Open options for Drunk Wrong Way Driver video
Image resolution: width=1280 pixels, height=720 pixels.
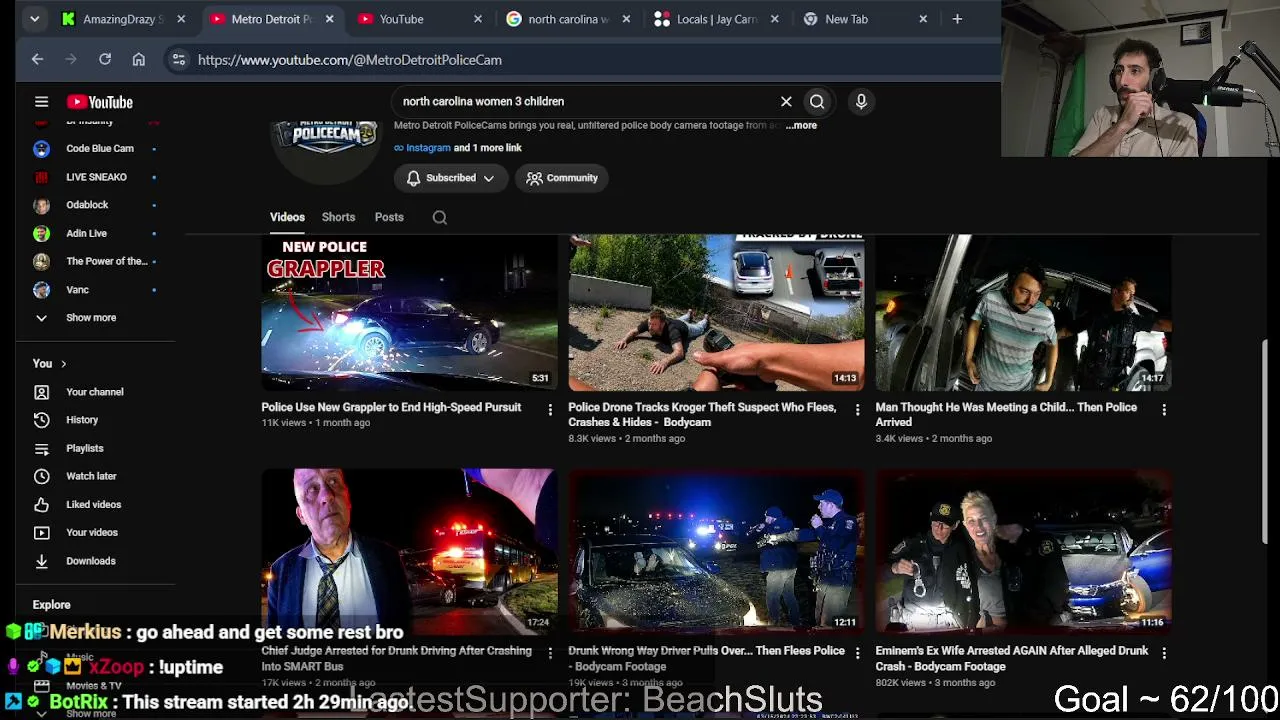[x=857, y=652]
